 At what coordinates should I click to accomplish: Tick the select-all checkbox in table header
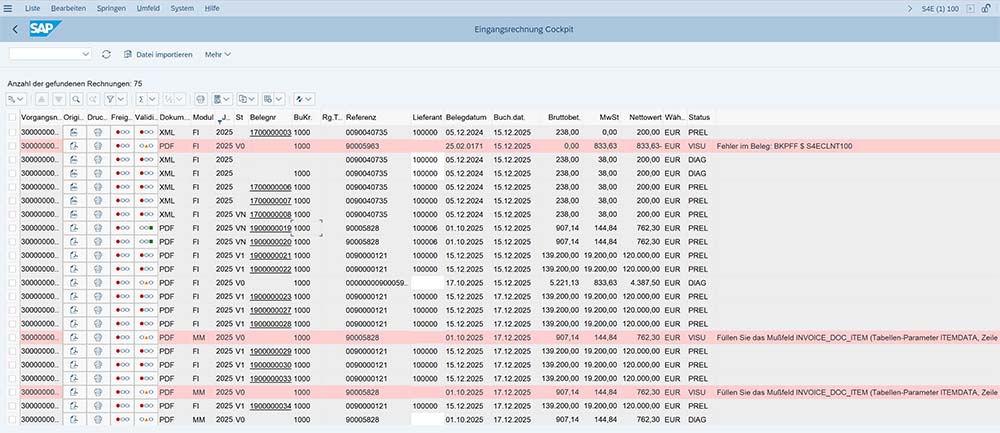(x=12, y=118)
